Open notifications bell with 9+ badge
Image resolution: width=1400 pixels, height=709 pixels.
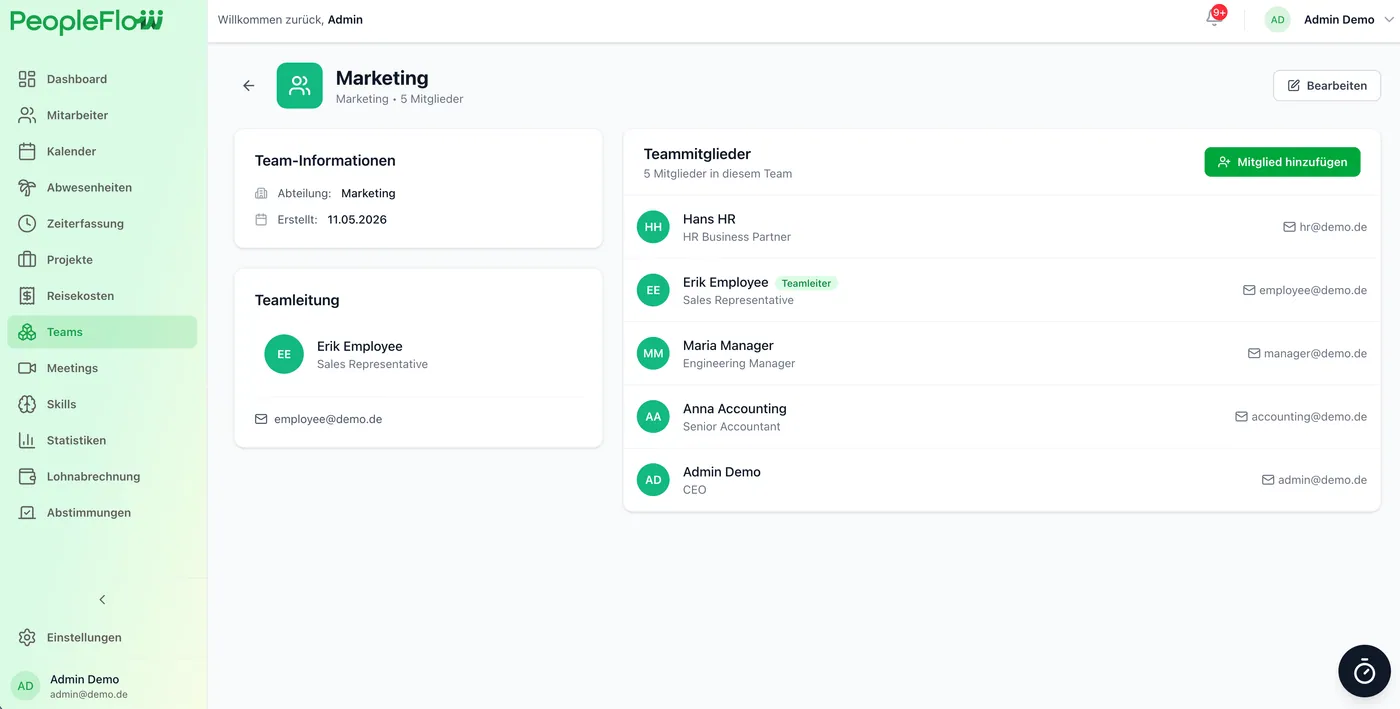point(1214,18)
